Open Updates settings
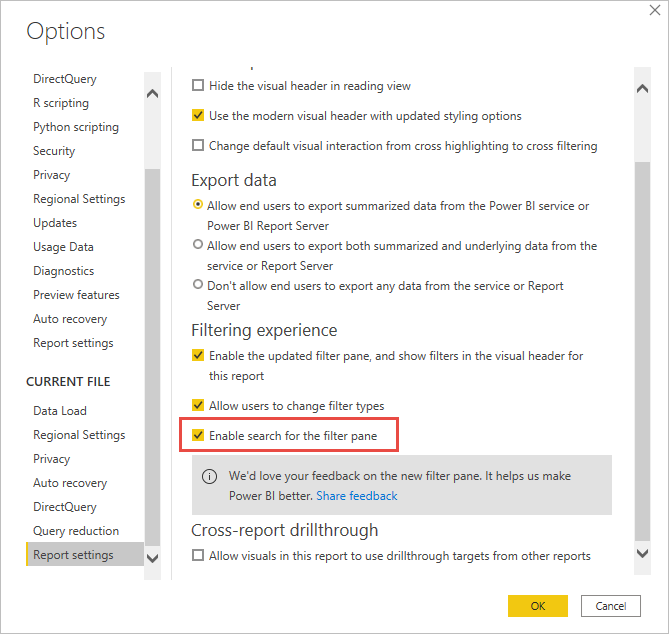 tap(55, 223)
